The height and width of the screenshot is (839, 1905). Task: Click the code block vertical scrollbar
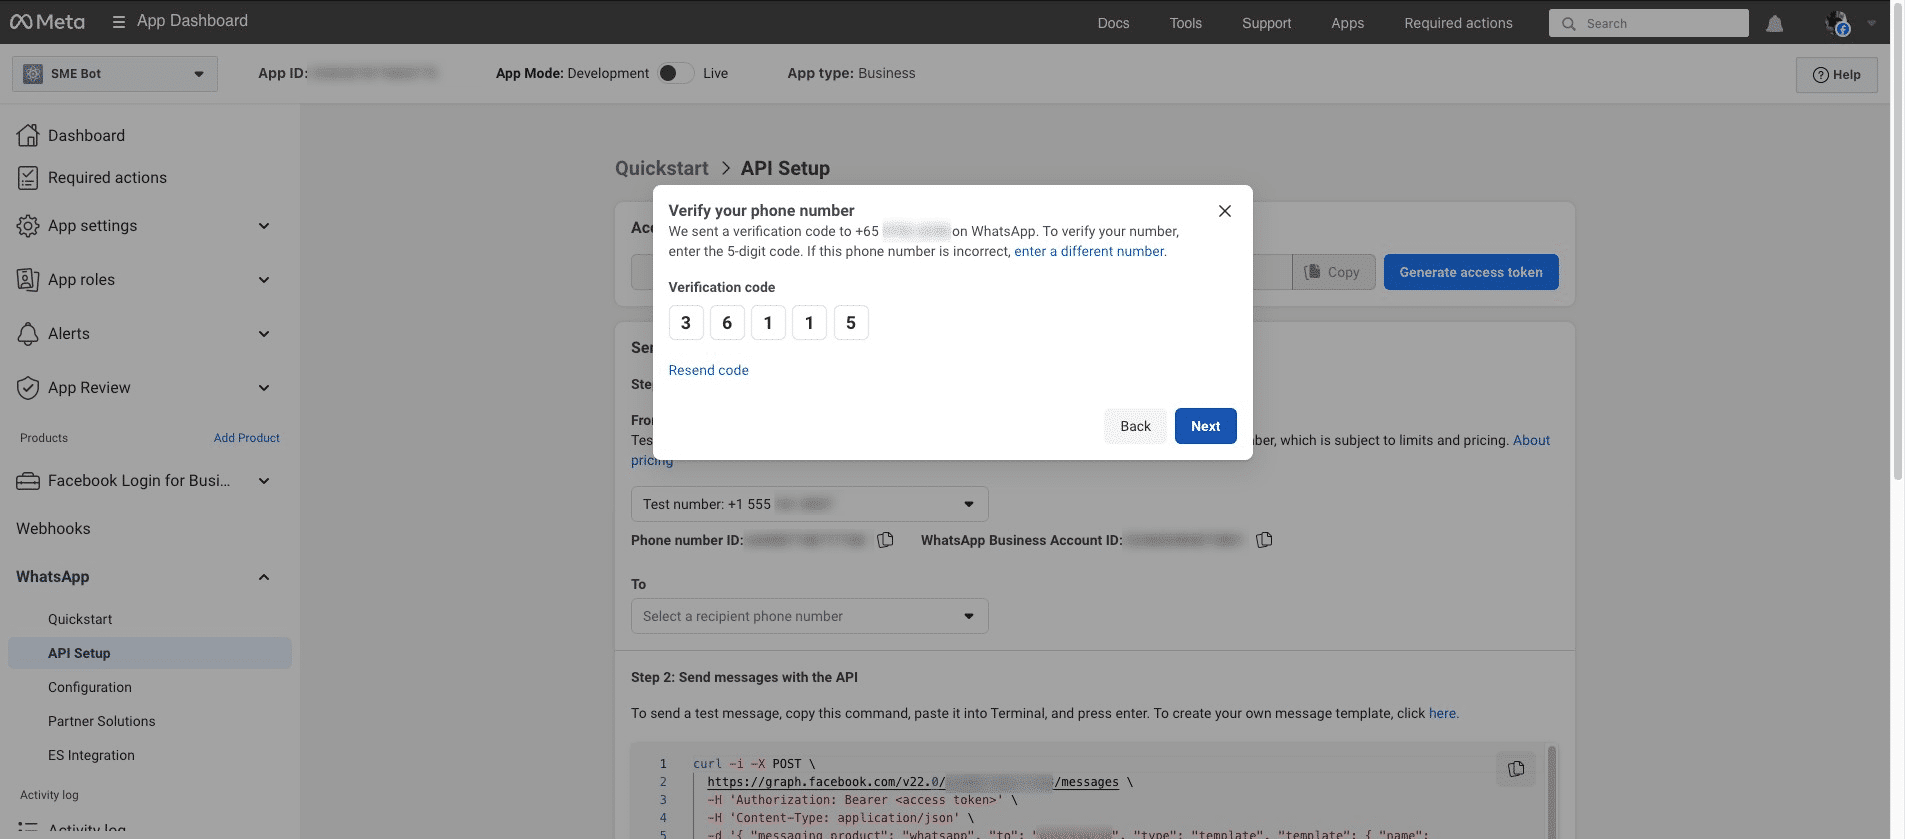(x=1552, y=790)
